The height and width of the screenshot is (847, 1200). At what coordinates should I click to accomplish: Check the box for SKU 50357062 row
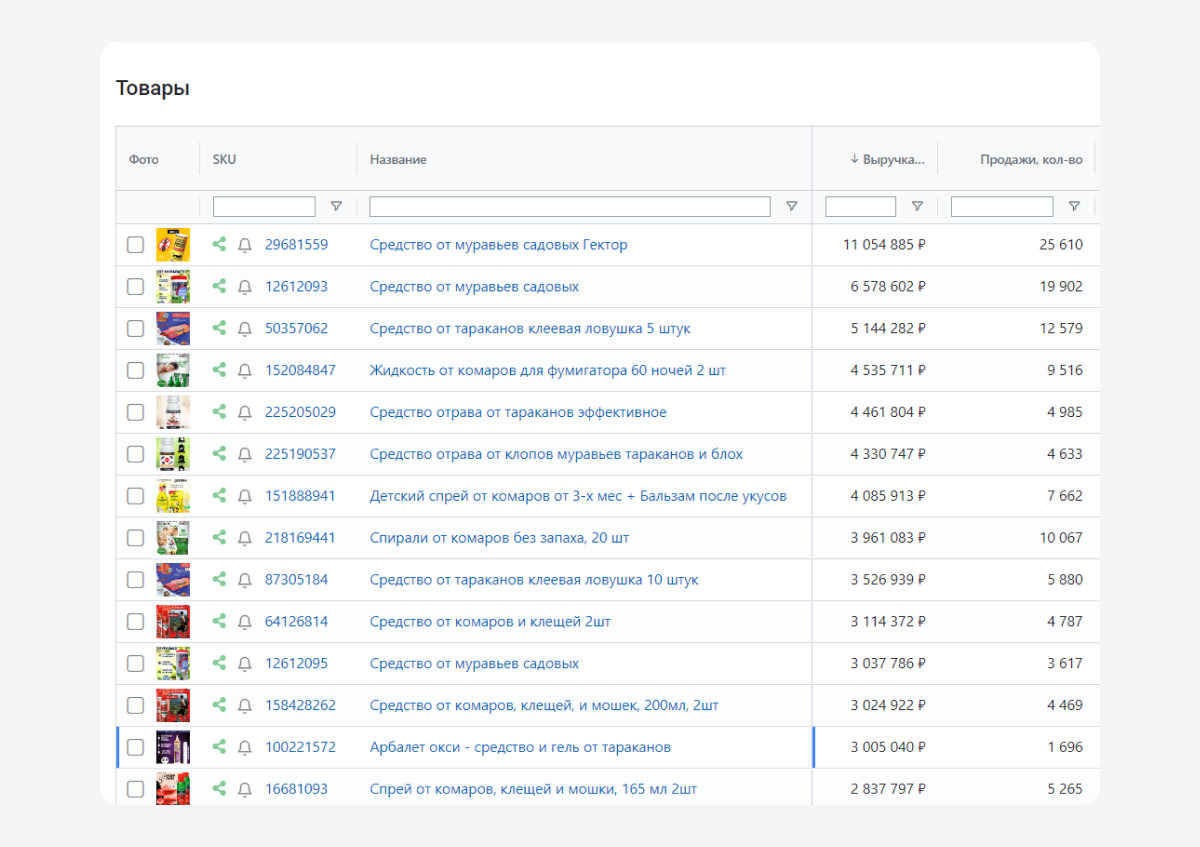[x=135, y=329]
